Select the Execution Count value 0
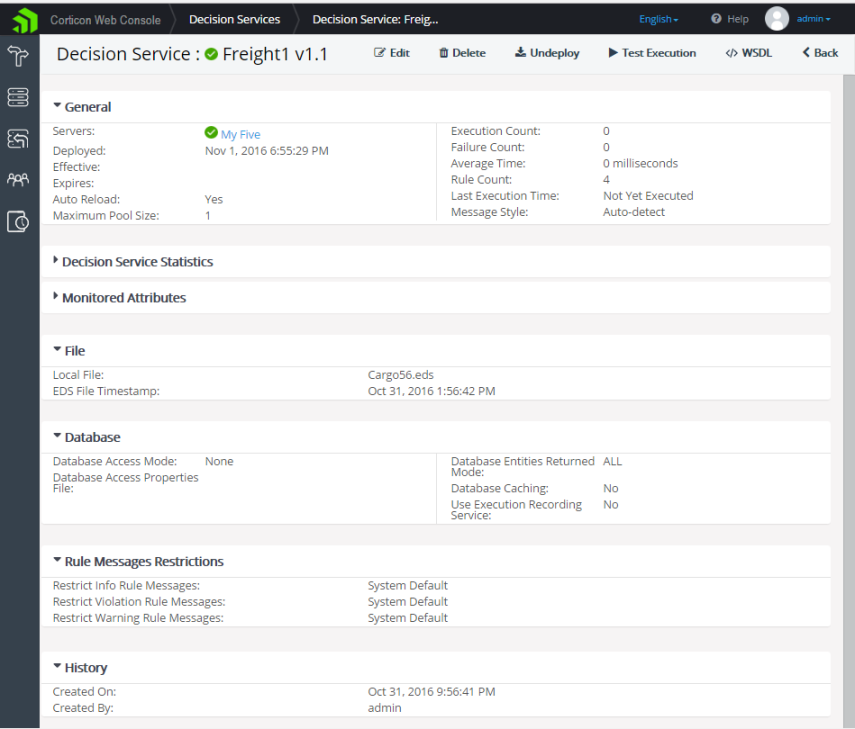The height and width of the screenshot is (729, 855). pyautogui.click(x=606, y=131)
